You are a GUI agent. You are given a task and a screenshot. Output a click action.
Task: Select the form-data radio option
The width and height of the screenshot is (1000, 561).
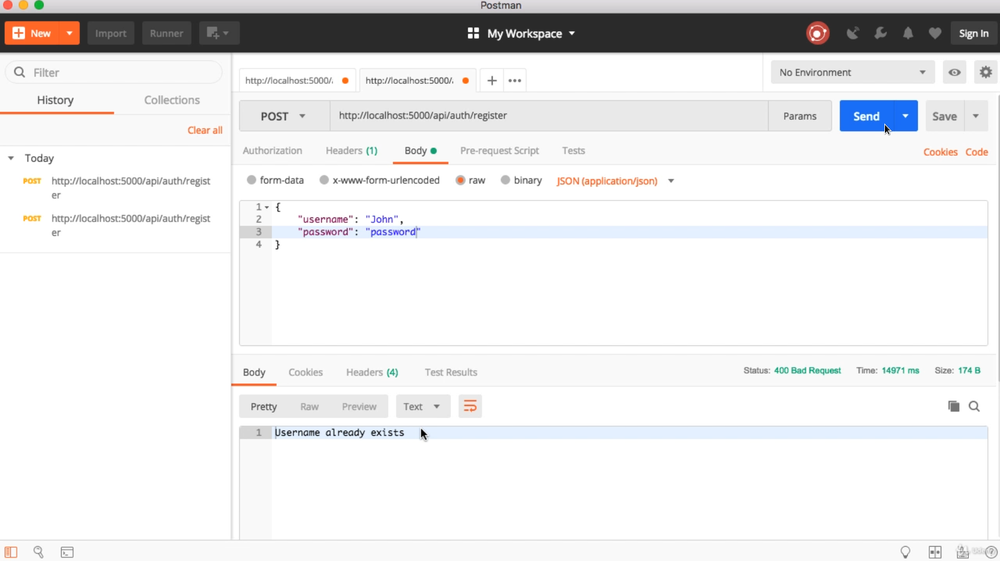coord(252,181)
